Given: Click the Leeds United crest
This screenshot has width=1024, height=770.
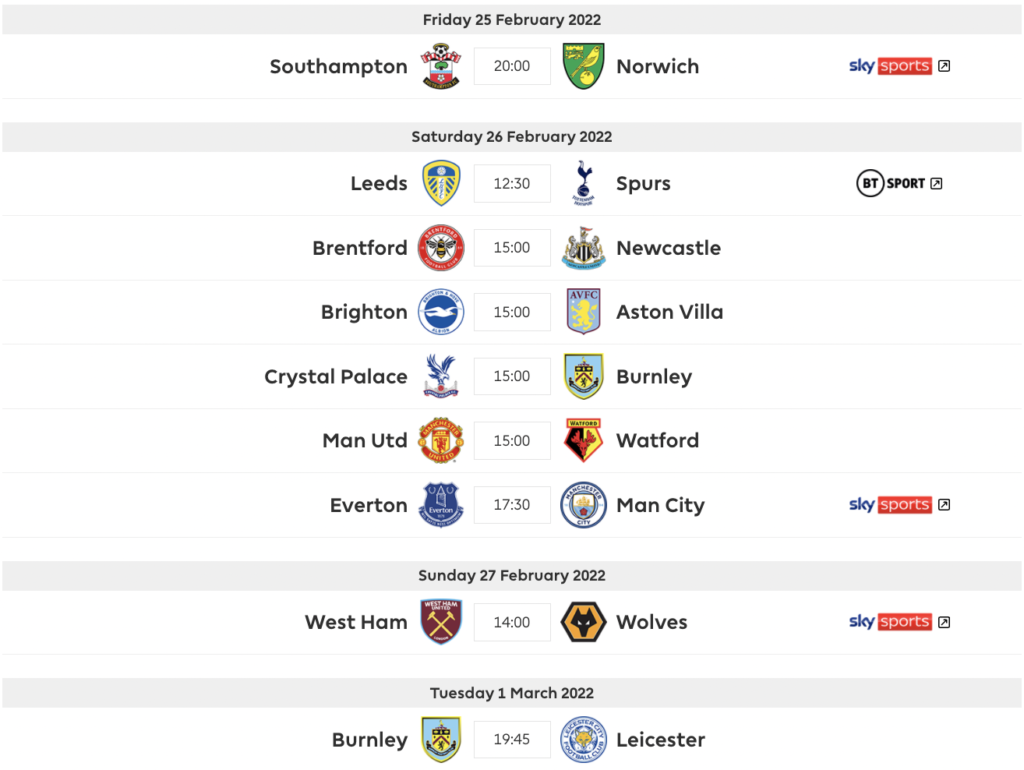Looking at the screenshot, I should [441, 183].
